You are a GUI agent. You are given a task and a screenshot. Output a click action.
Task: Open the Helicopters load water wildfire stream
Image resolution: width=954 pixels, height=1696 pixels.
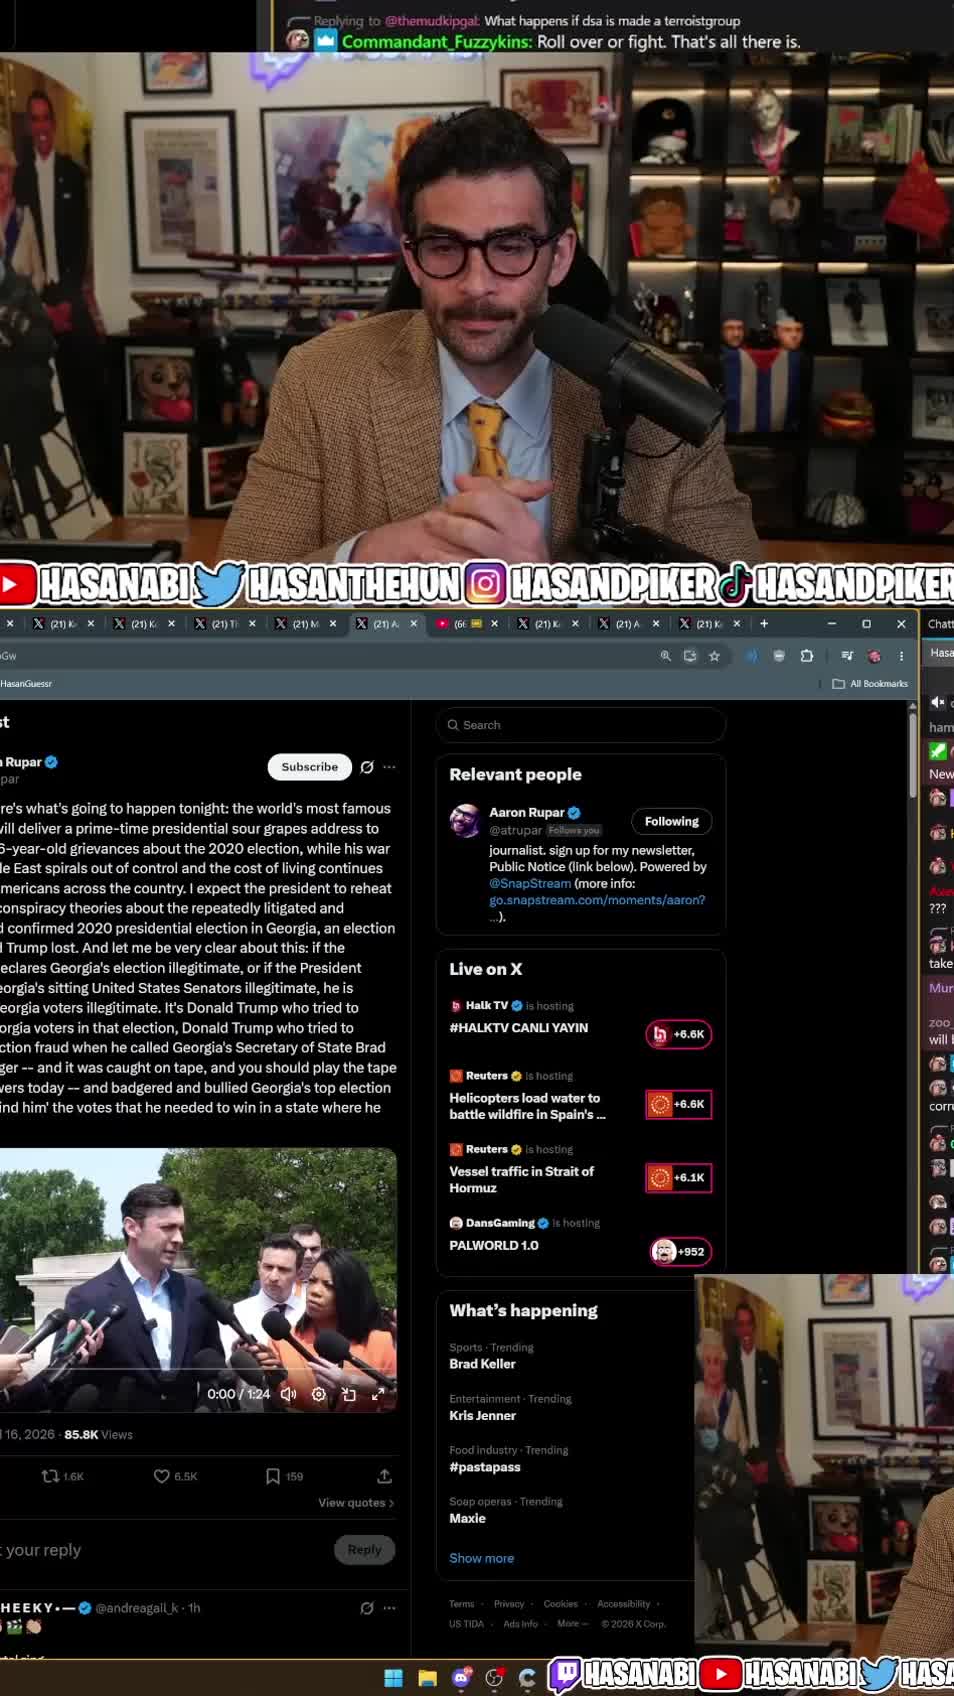click(x=527, y=1106)
